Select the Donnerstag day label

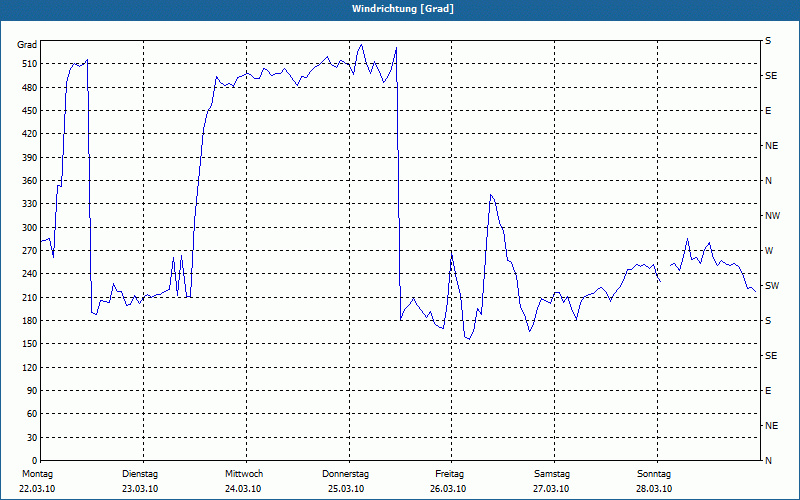point(345,474)
